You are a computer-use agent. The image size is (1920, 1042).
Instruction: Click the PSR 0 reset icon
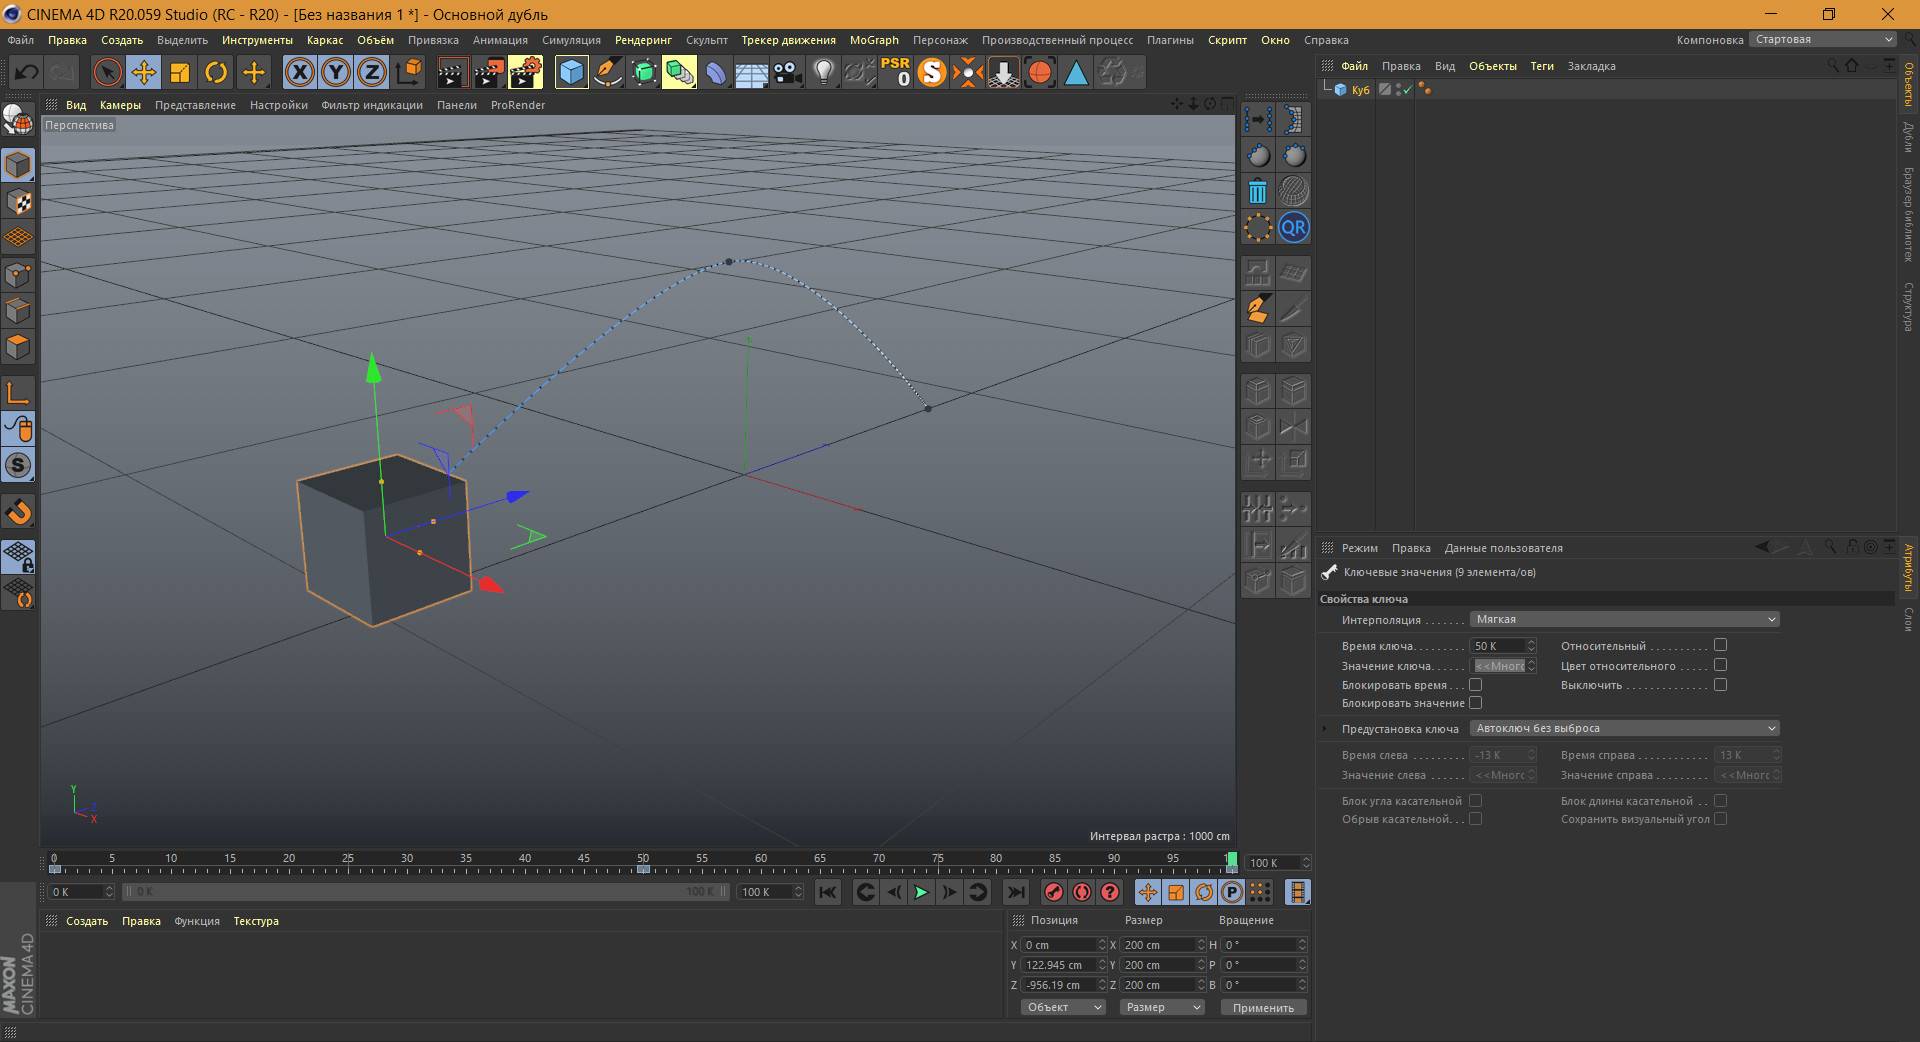(x=895, y=72)
